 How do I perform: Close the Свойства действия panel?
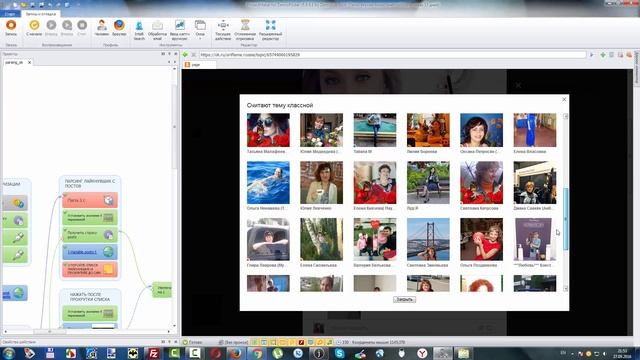[x=176, y=342]
